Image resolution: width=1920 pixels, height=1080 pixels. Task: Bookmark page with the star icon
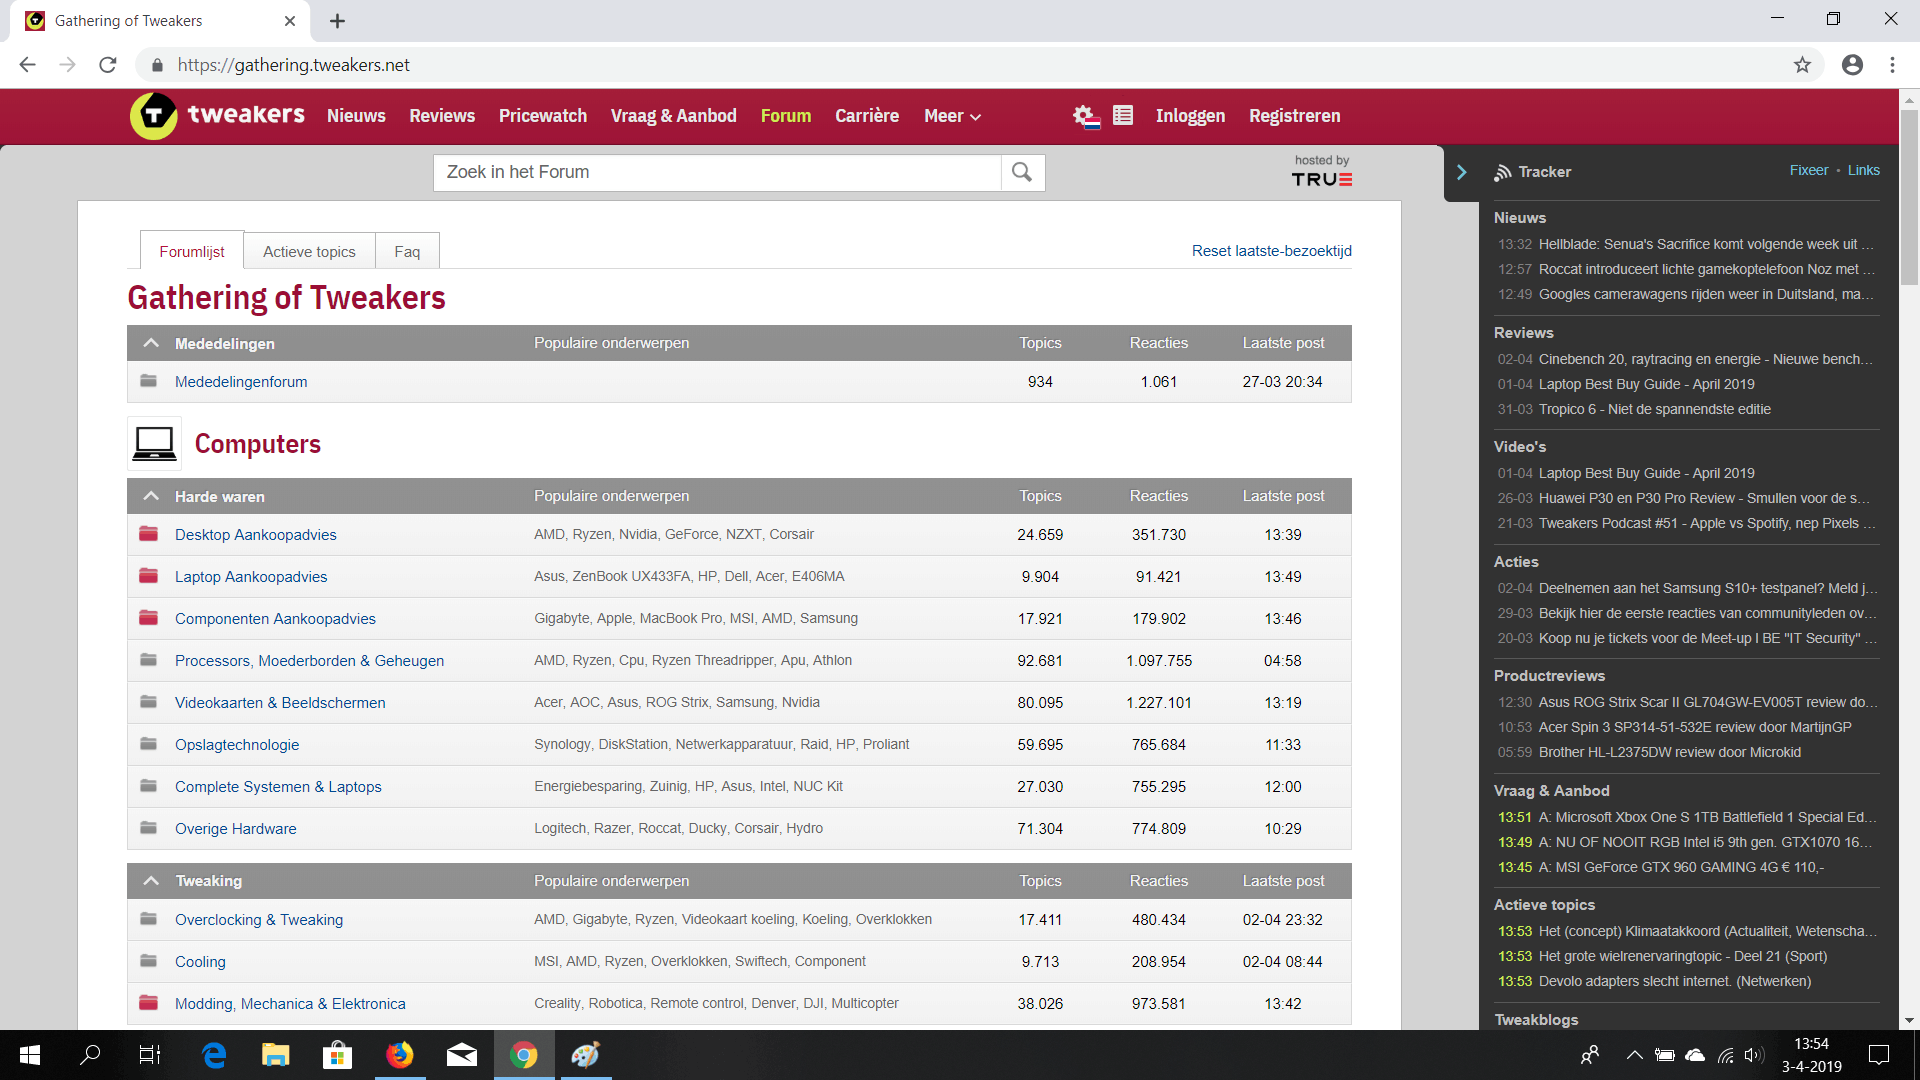[x=1802, y=65]
